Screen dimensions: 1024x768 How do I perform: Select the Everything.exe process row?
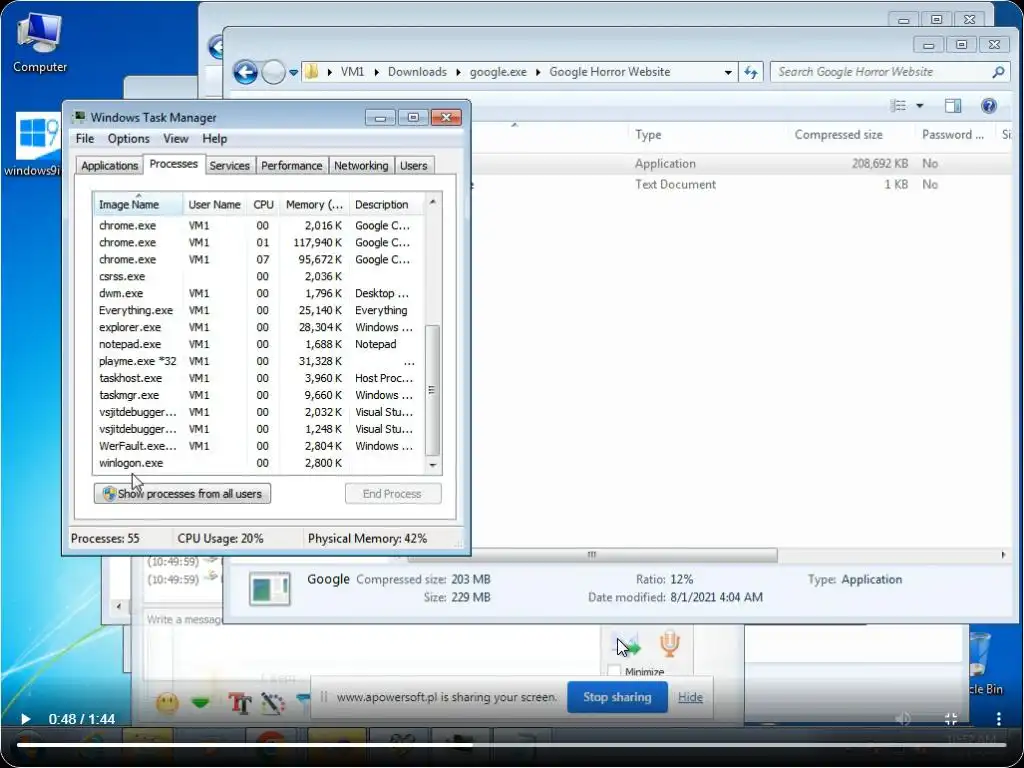(x=259, y=310)
